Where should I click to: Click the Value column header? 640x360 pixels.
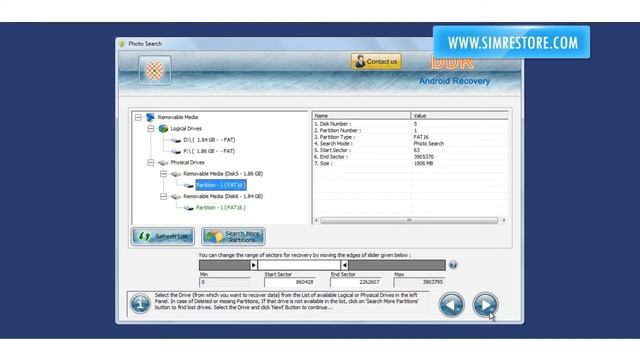(460, 116)
